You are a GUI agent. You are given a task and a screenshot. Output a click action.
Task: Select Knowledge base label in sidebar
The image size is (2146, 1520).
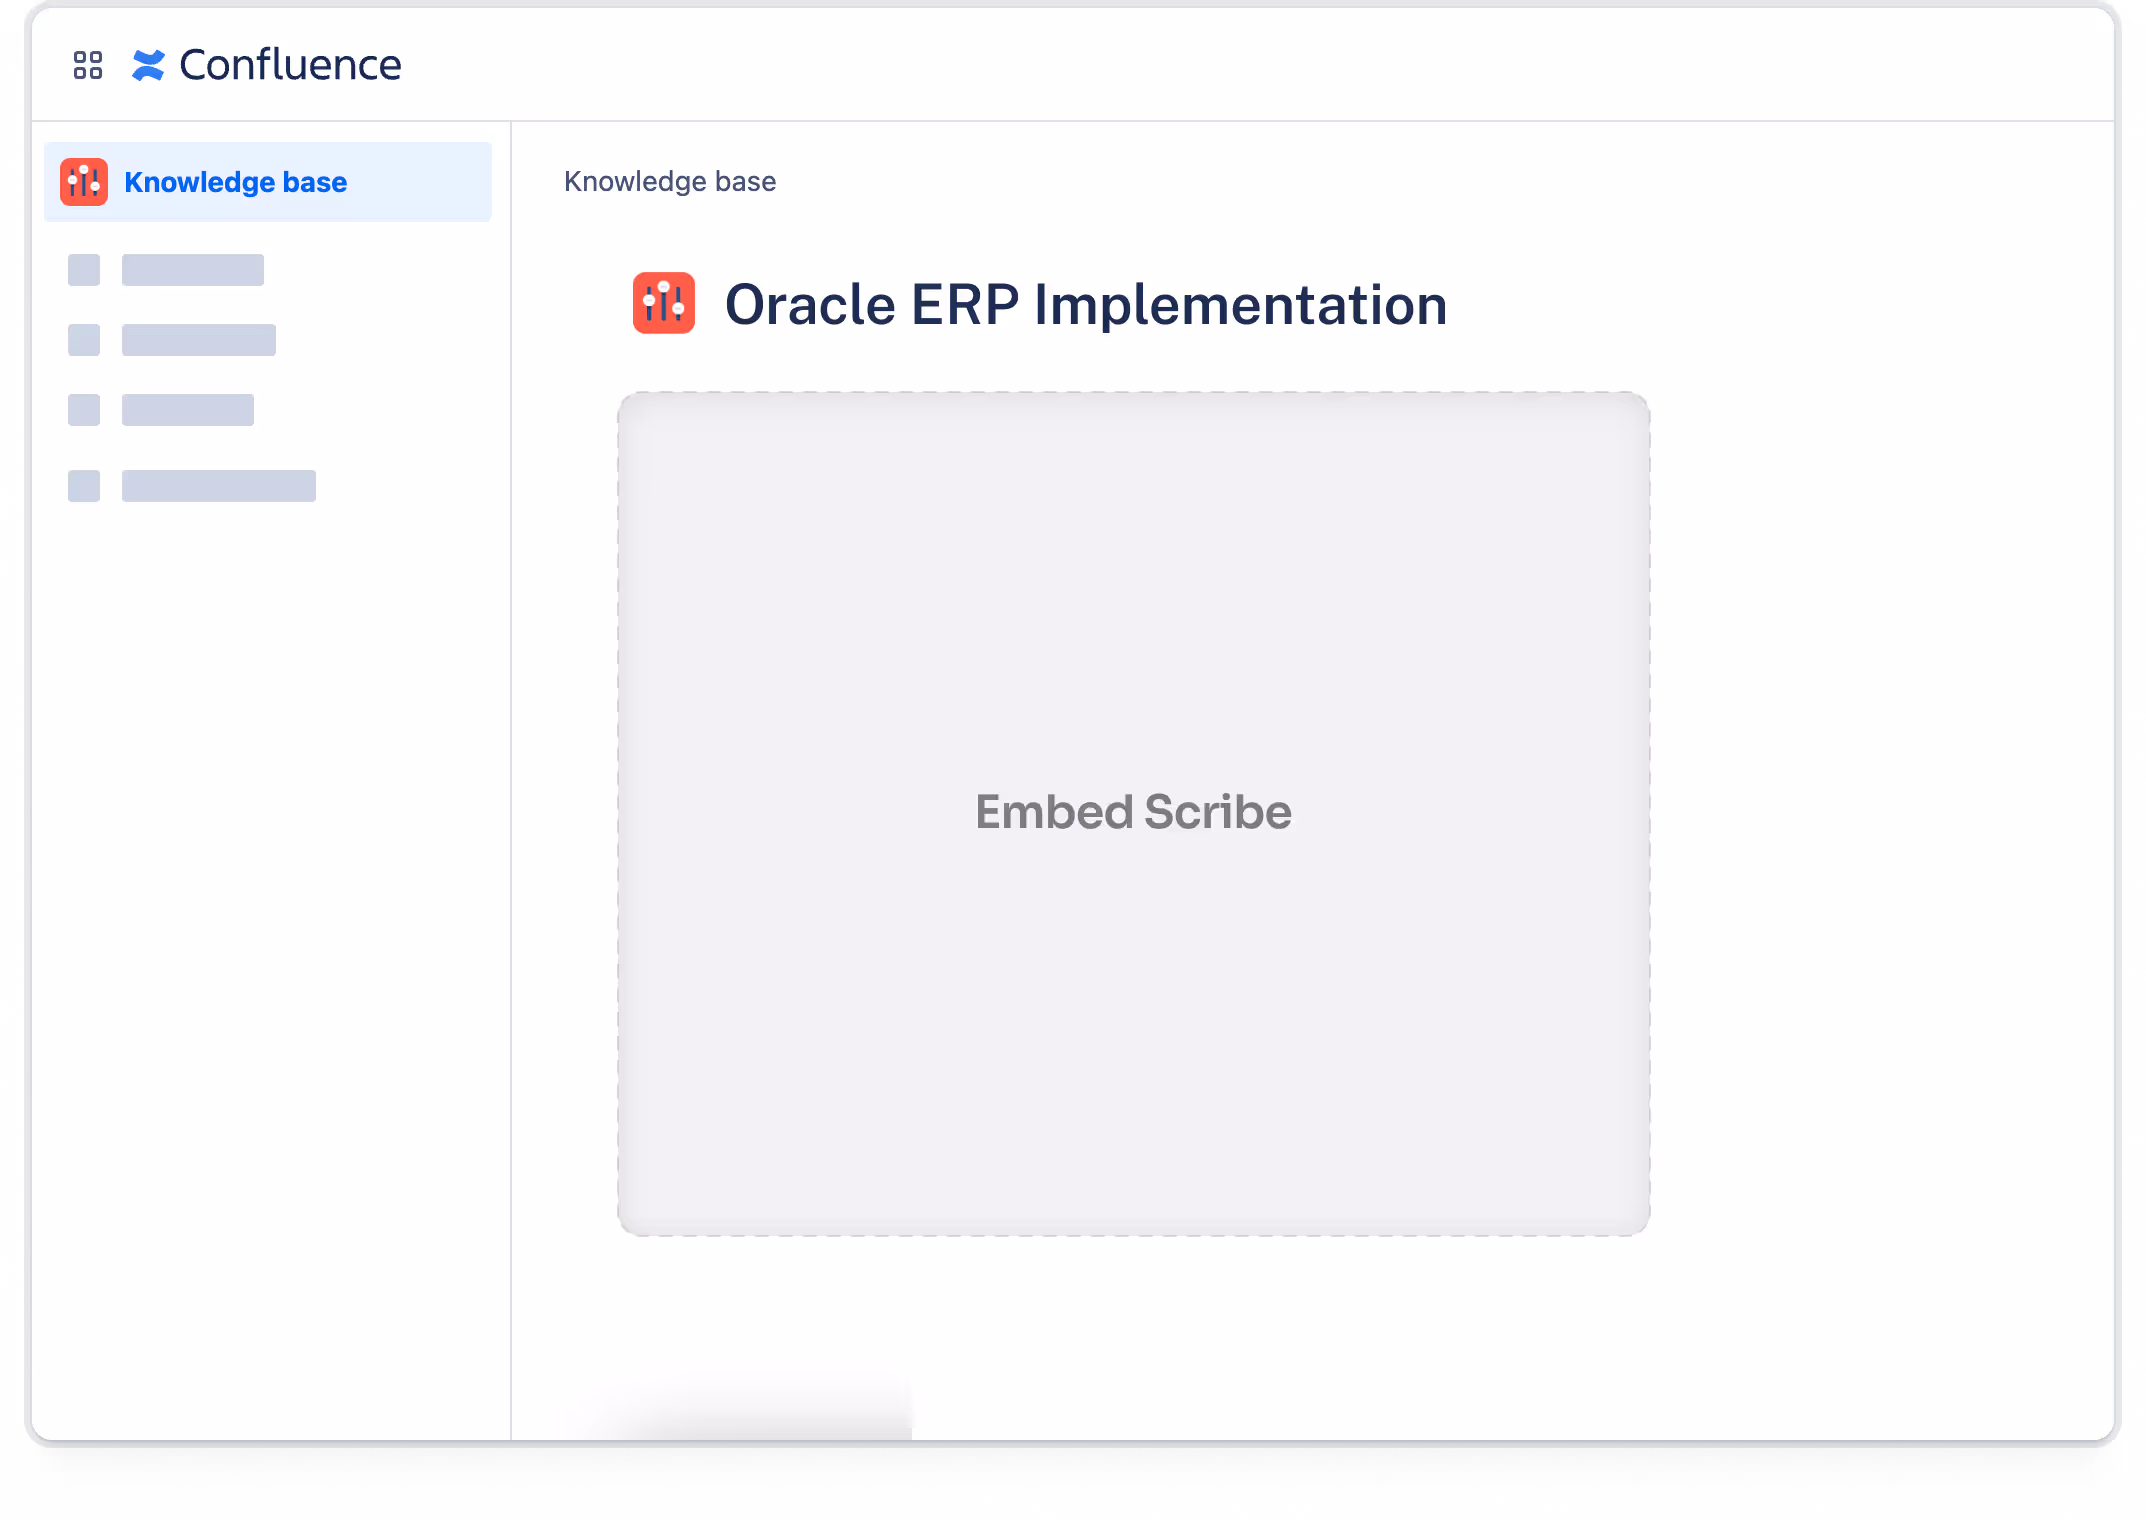click(235, 182)
